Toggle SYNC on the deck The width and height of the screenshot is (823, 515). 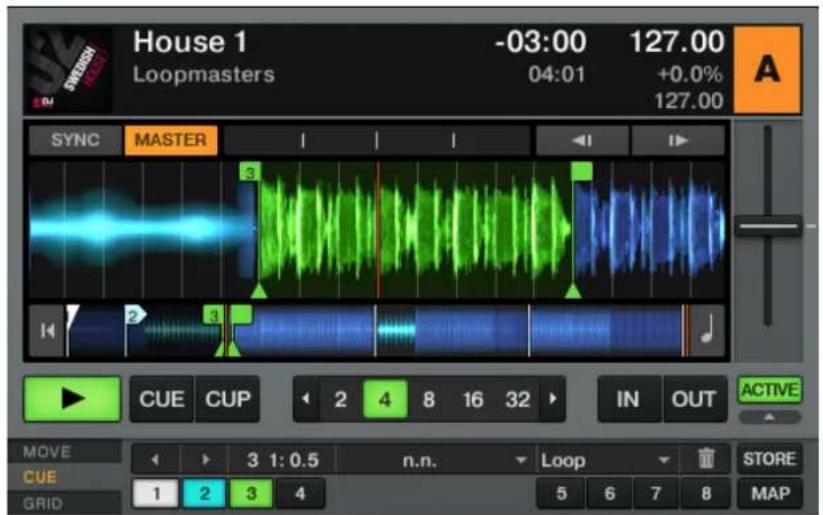(x=75, y=140)
